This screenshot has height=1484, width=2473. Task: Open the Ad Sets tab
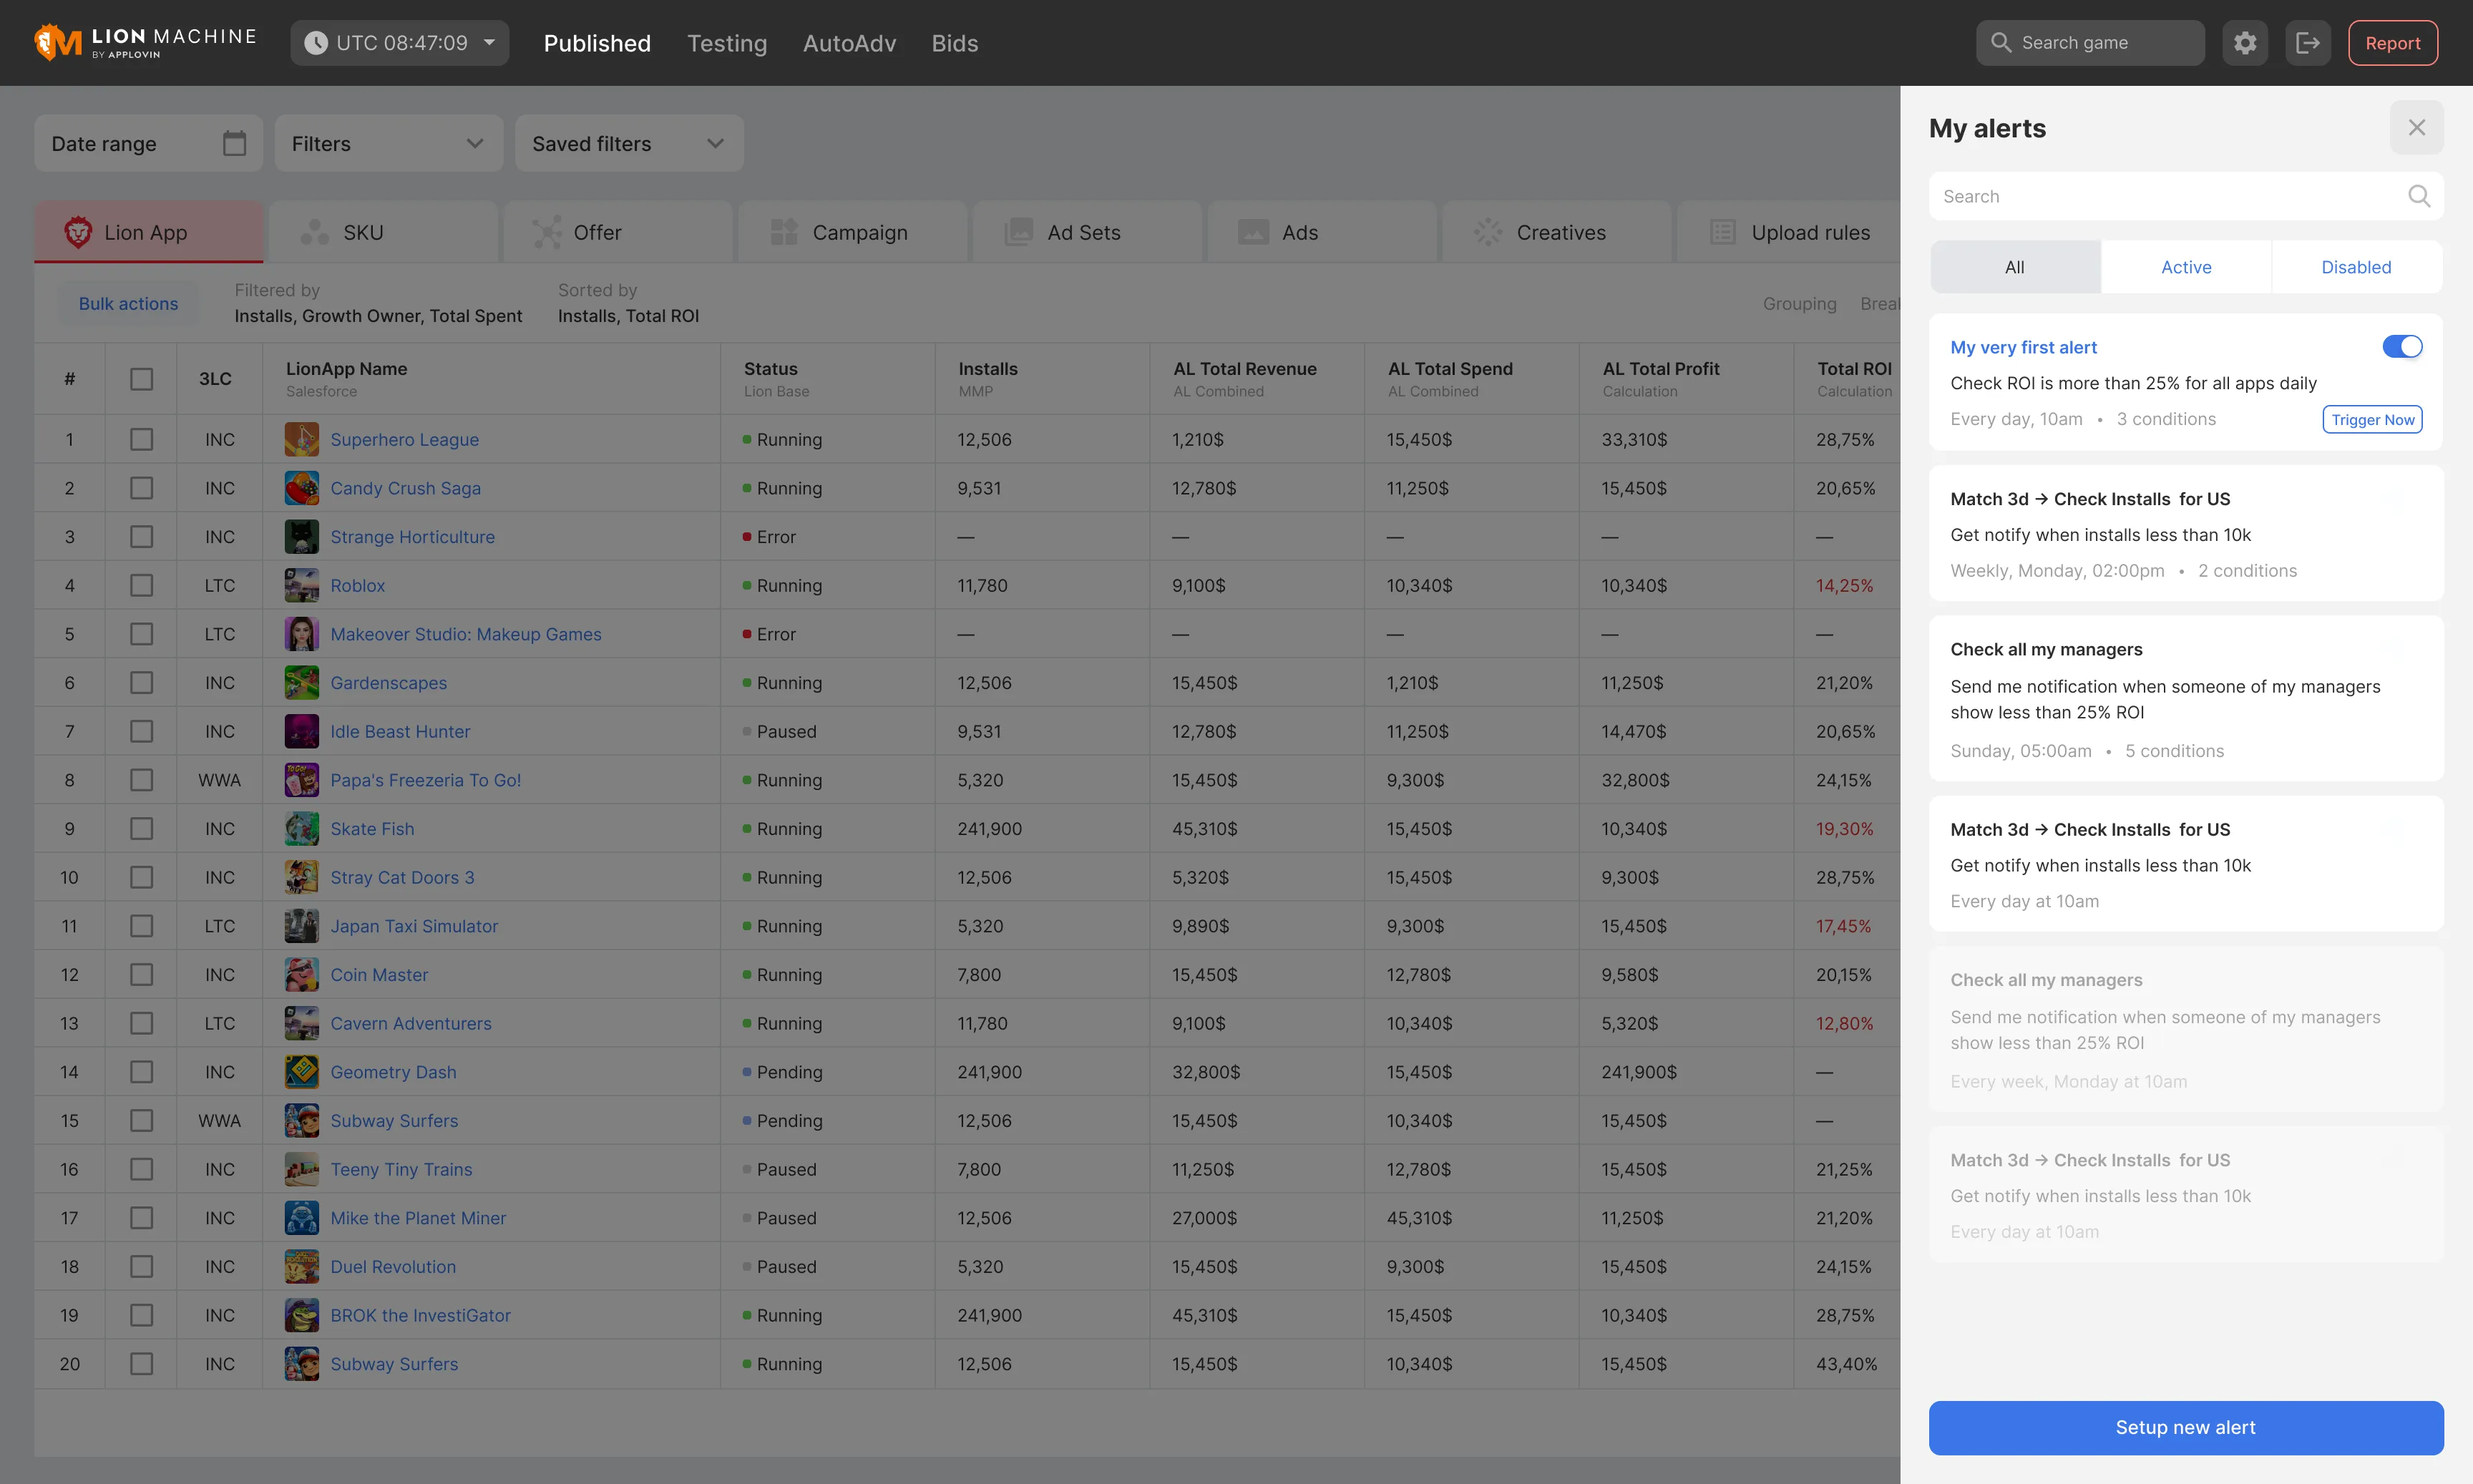tap(1088, 232)
